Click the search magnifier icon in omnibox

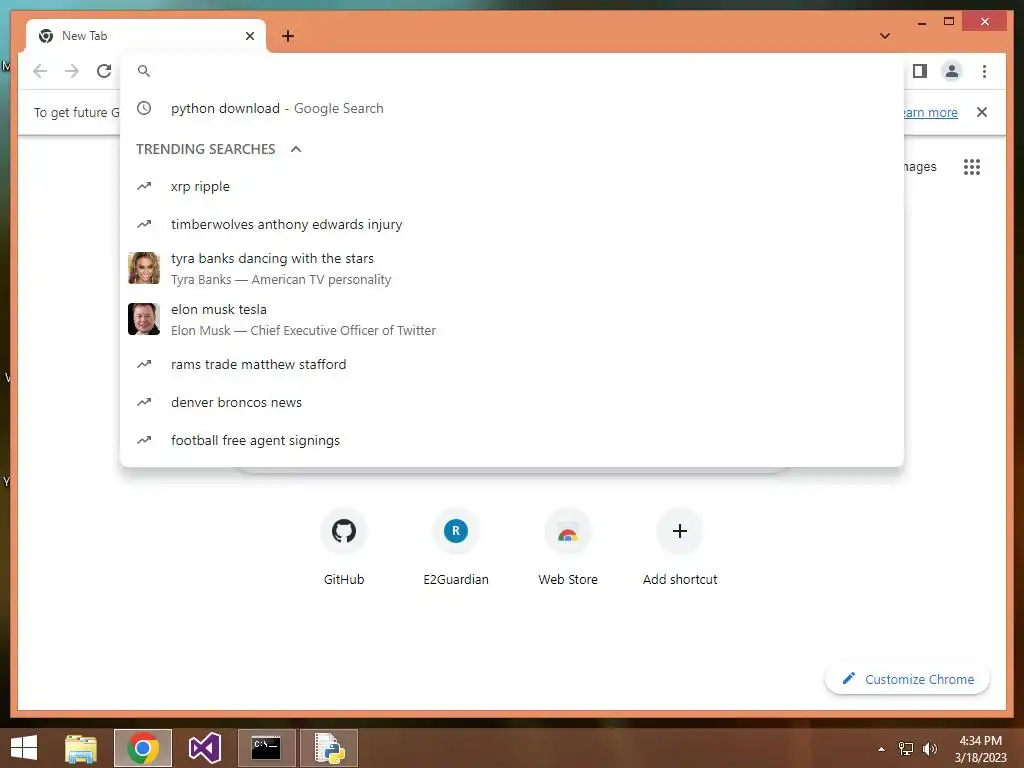tap(144, 71)
